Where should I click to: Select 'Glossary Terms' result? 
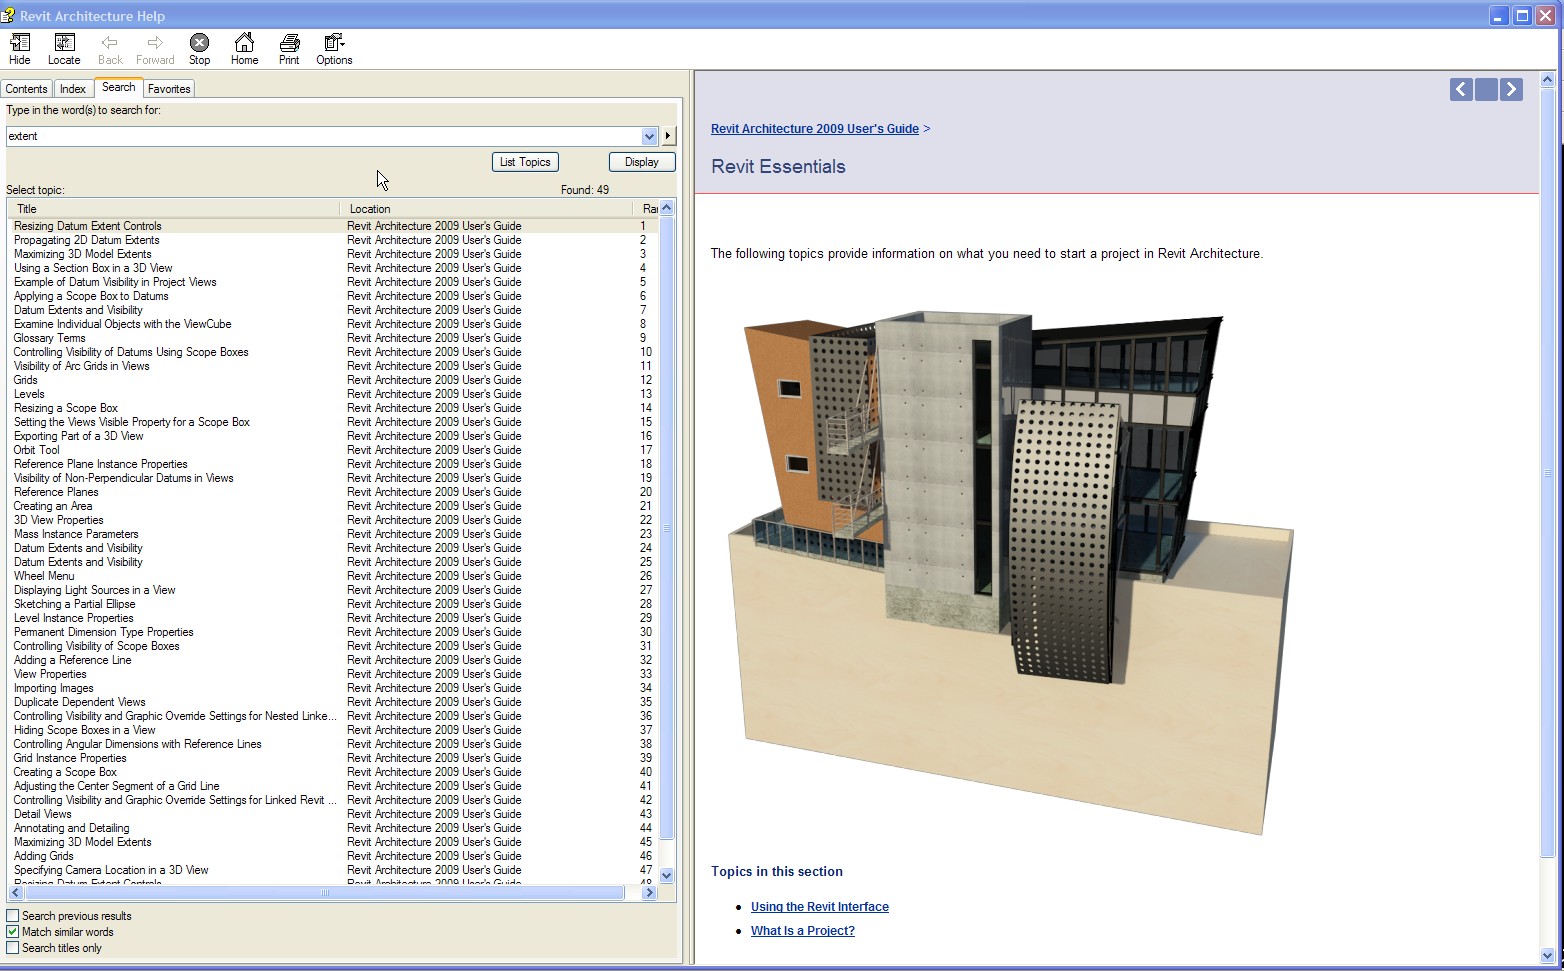(x=334, y=338)
